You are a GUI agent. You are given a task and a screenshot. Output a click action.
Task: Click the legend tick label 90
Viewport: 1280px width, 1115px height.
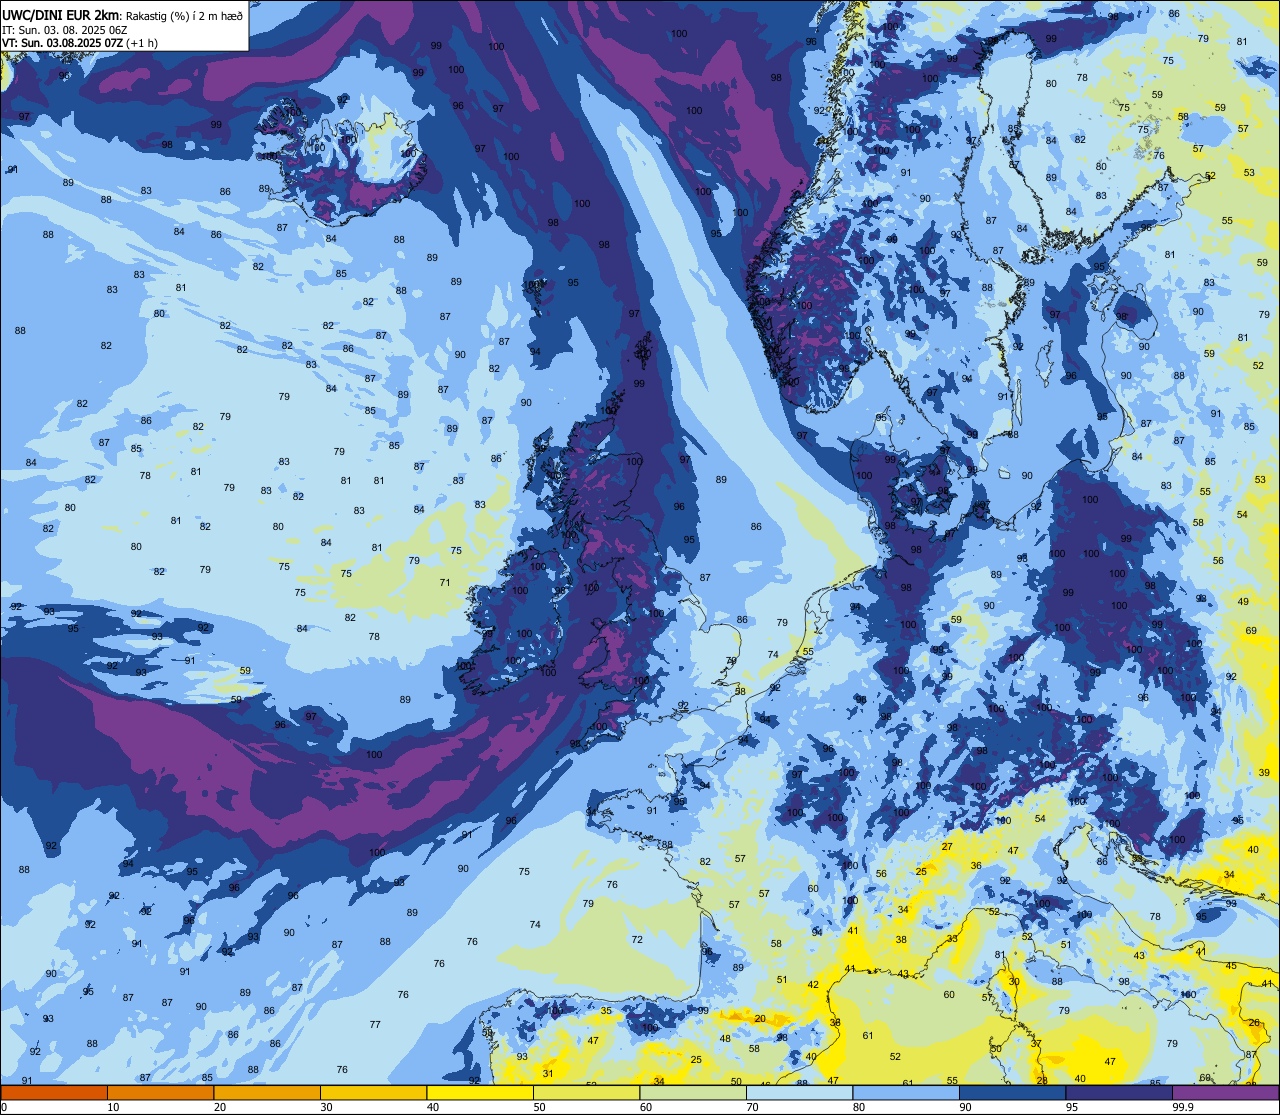(965, 1107)
